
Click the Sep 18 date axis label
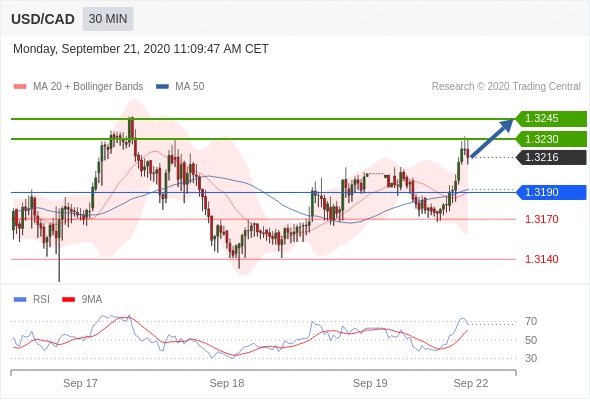click(227, 383)
